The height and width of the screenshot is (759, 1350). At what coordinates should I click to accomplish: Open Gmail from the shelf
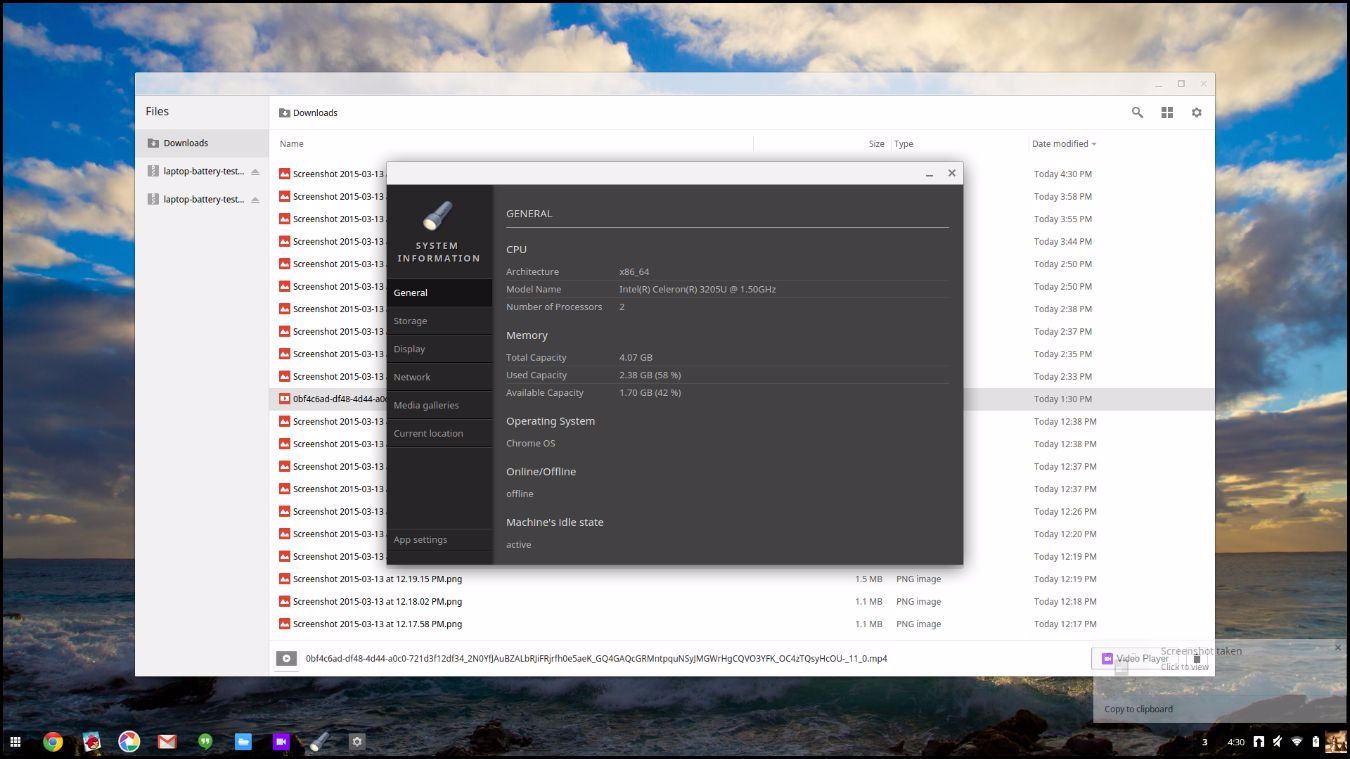[x=167, y=742]
